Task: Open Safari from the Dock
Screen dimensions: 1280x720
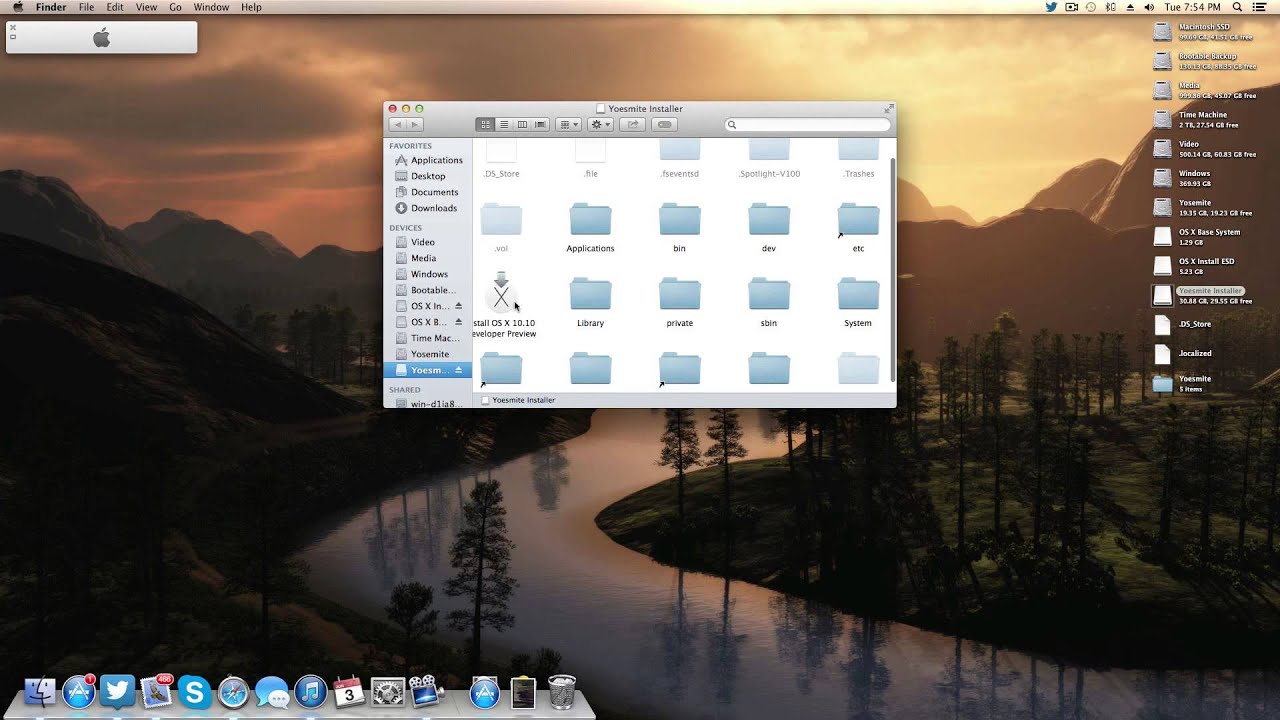Action: (233, 691)
